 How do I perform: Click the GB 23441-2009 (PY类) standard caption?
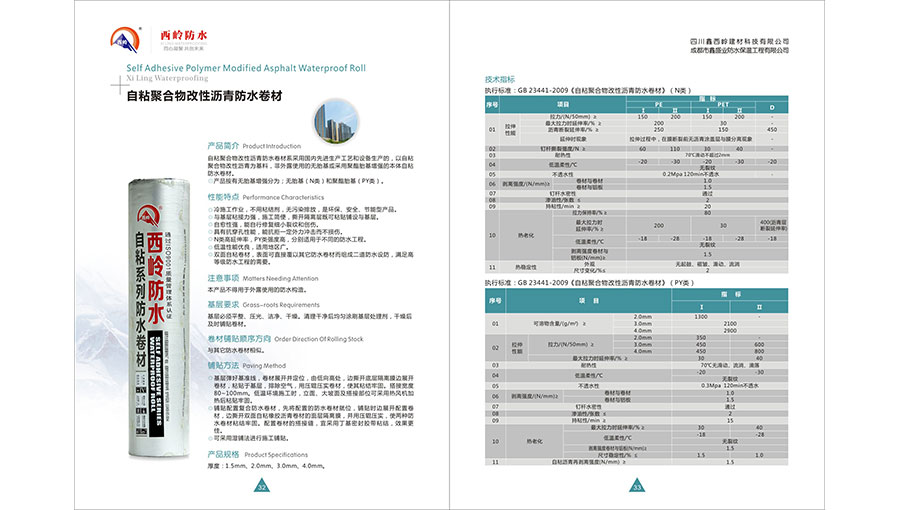tap(590, 283)
